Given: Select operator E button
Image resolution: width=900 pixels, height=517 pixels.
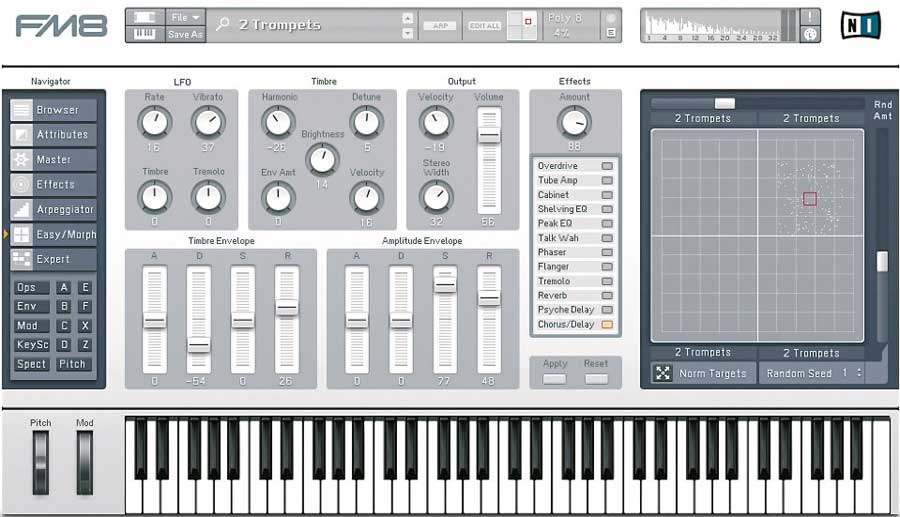Looking at the screenshot, I should 85,287.
